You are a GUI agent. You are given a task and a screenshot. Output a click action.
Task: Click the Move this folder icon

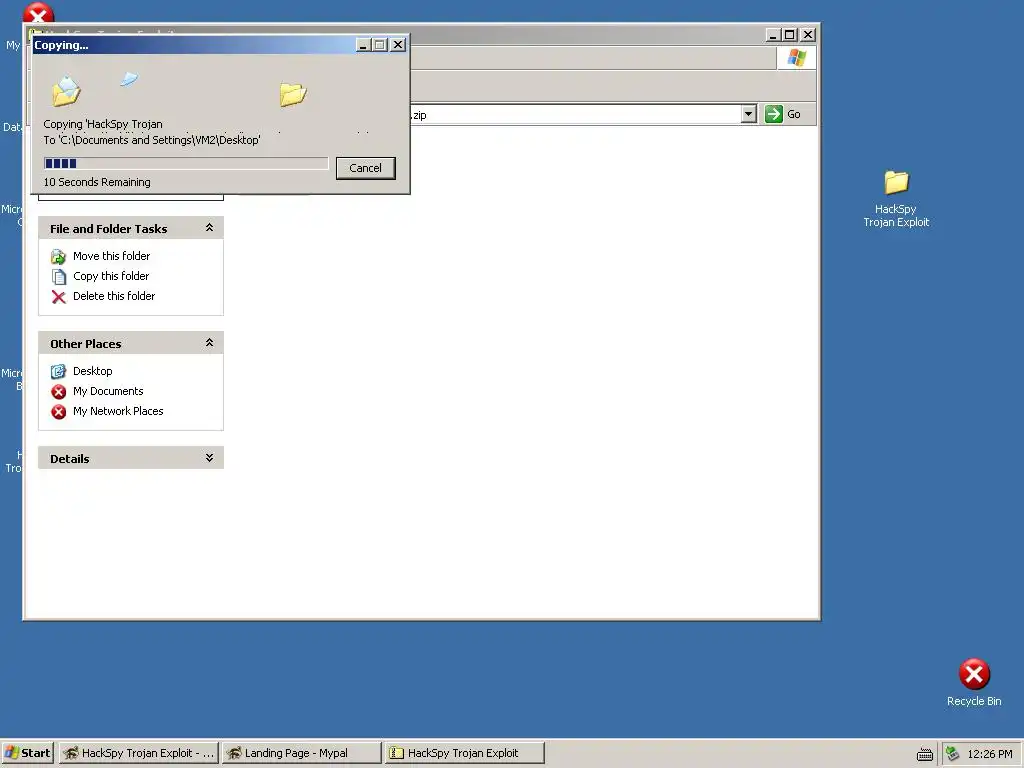click(59, 257)
